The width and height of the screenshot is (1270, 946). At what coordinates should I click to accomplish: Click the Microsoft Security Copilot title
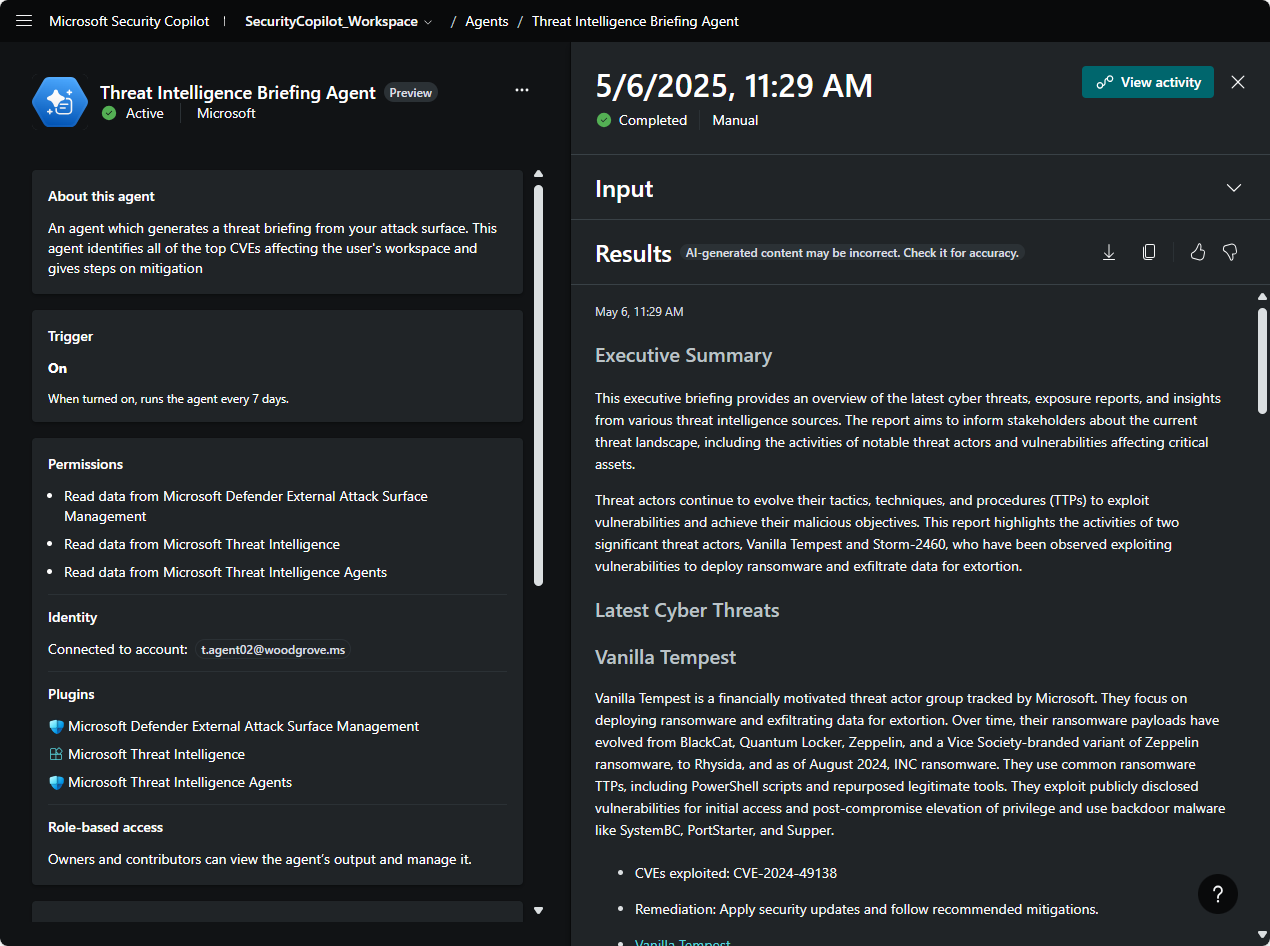click(x=129, y=21)
